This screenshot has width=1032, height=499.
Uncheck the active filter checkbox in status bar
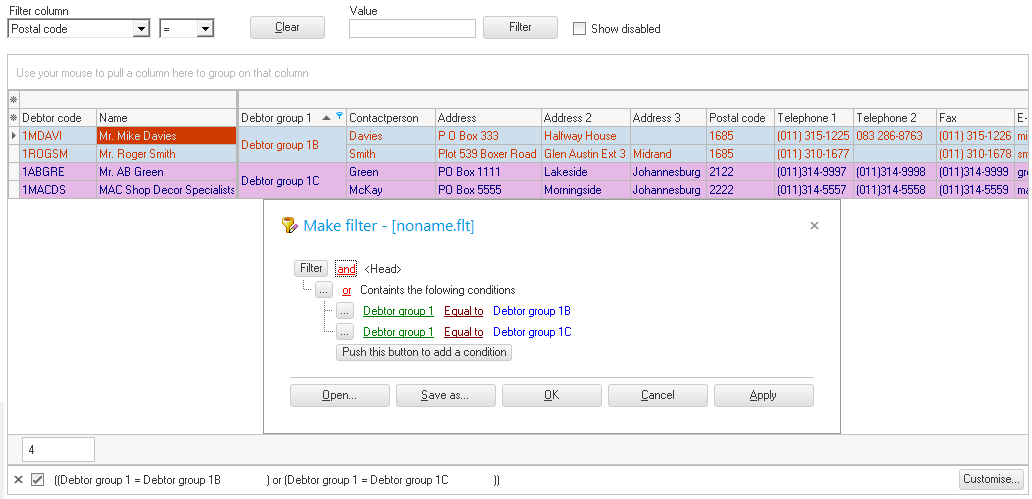(x=37, y=480)
